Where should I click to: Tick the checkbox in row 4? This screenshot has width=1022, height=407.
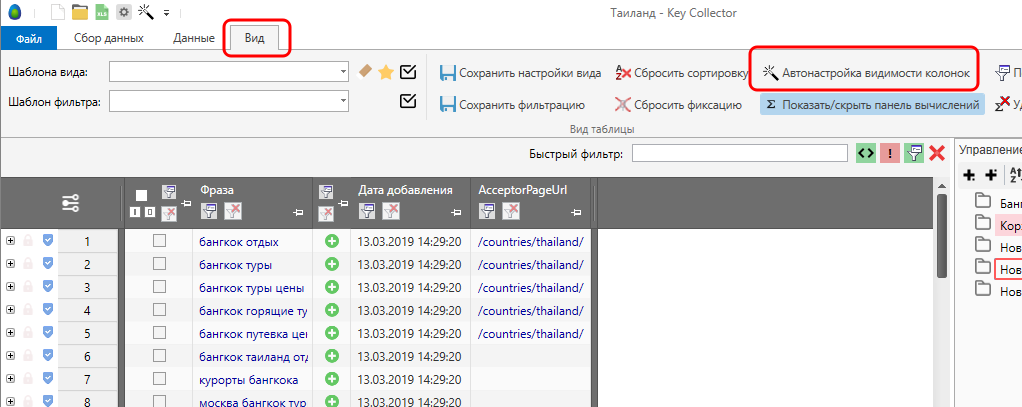[159, 309]
